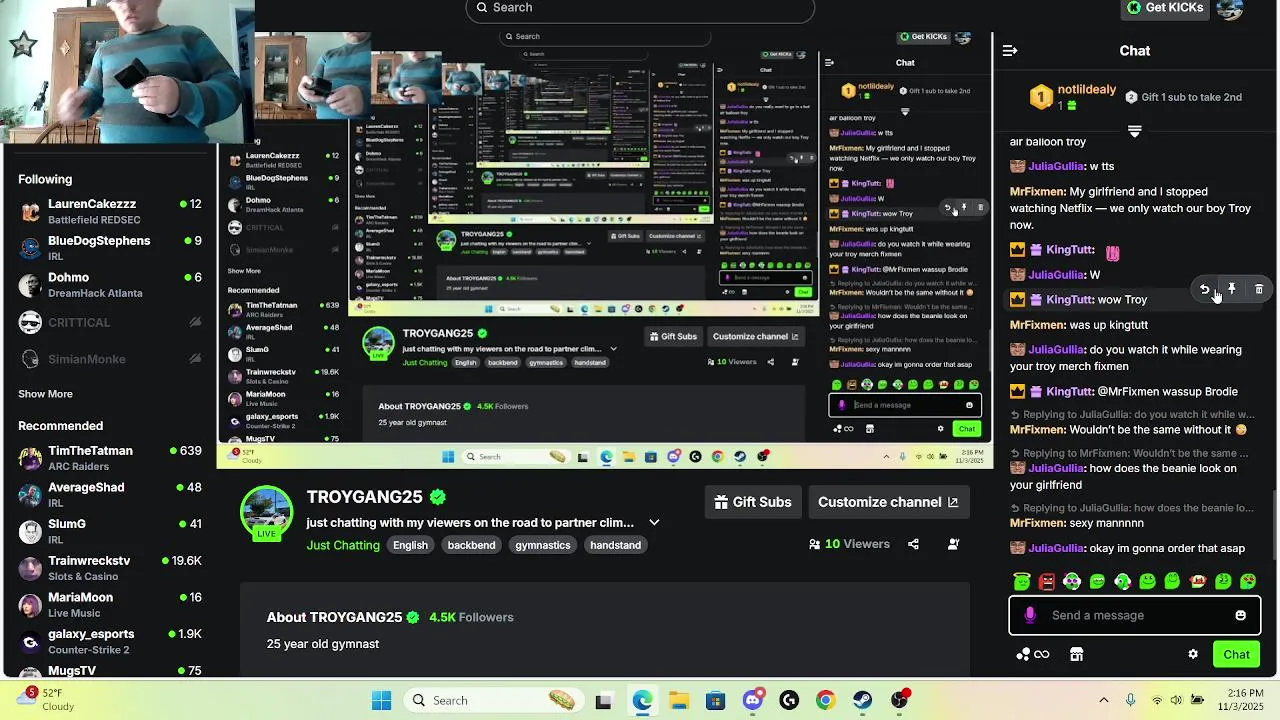Open the Just Chatting category link
1280x720 pixels.
coord(343,545)
